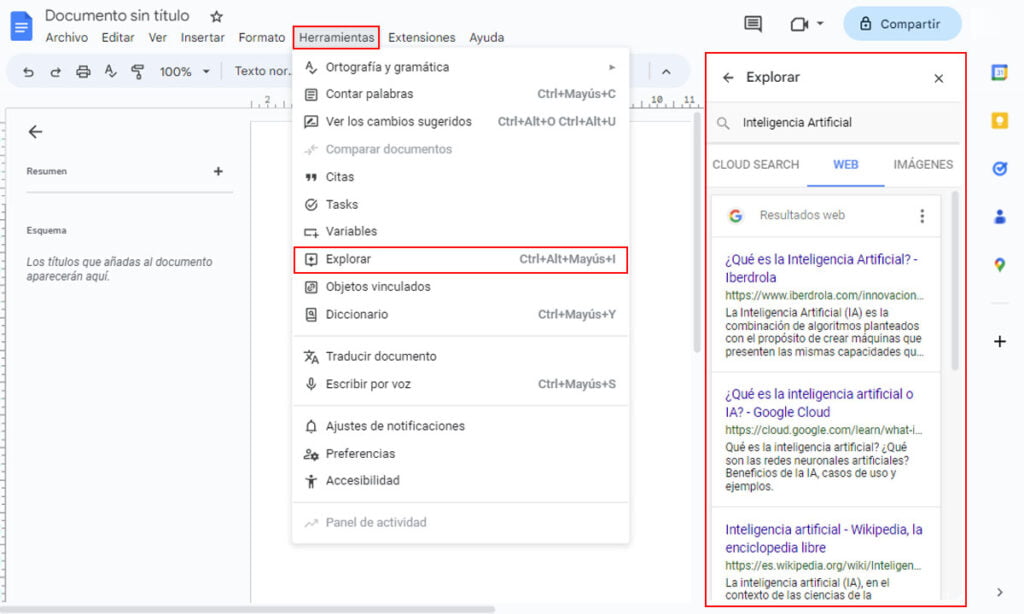Switch to the IMÁGENES tab
The height and width of the screenshot is (614, 1024).
coord(923,165)
